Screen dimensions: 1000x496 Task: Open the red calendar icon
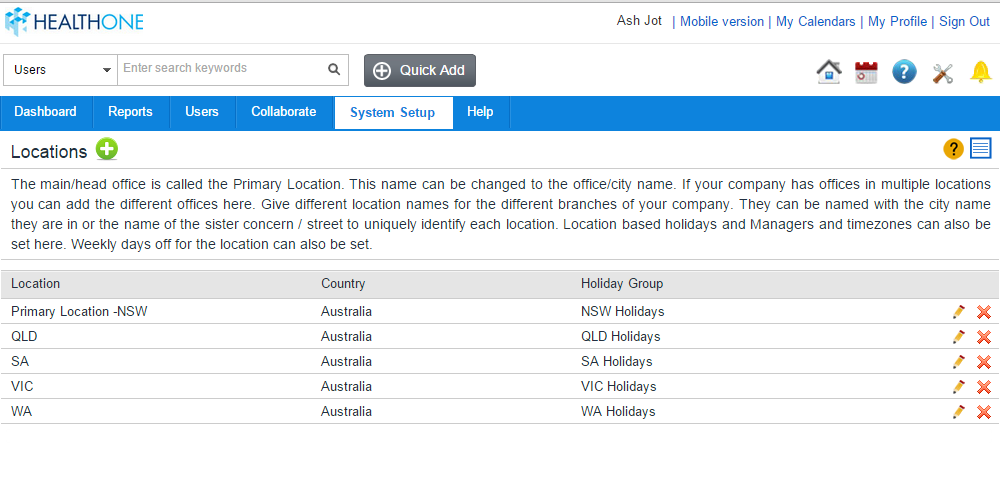(x=866, y=72)
